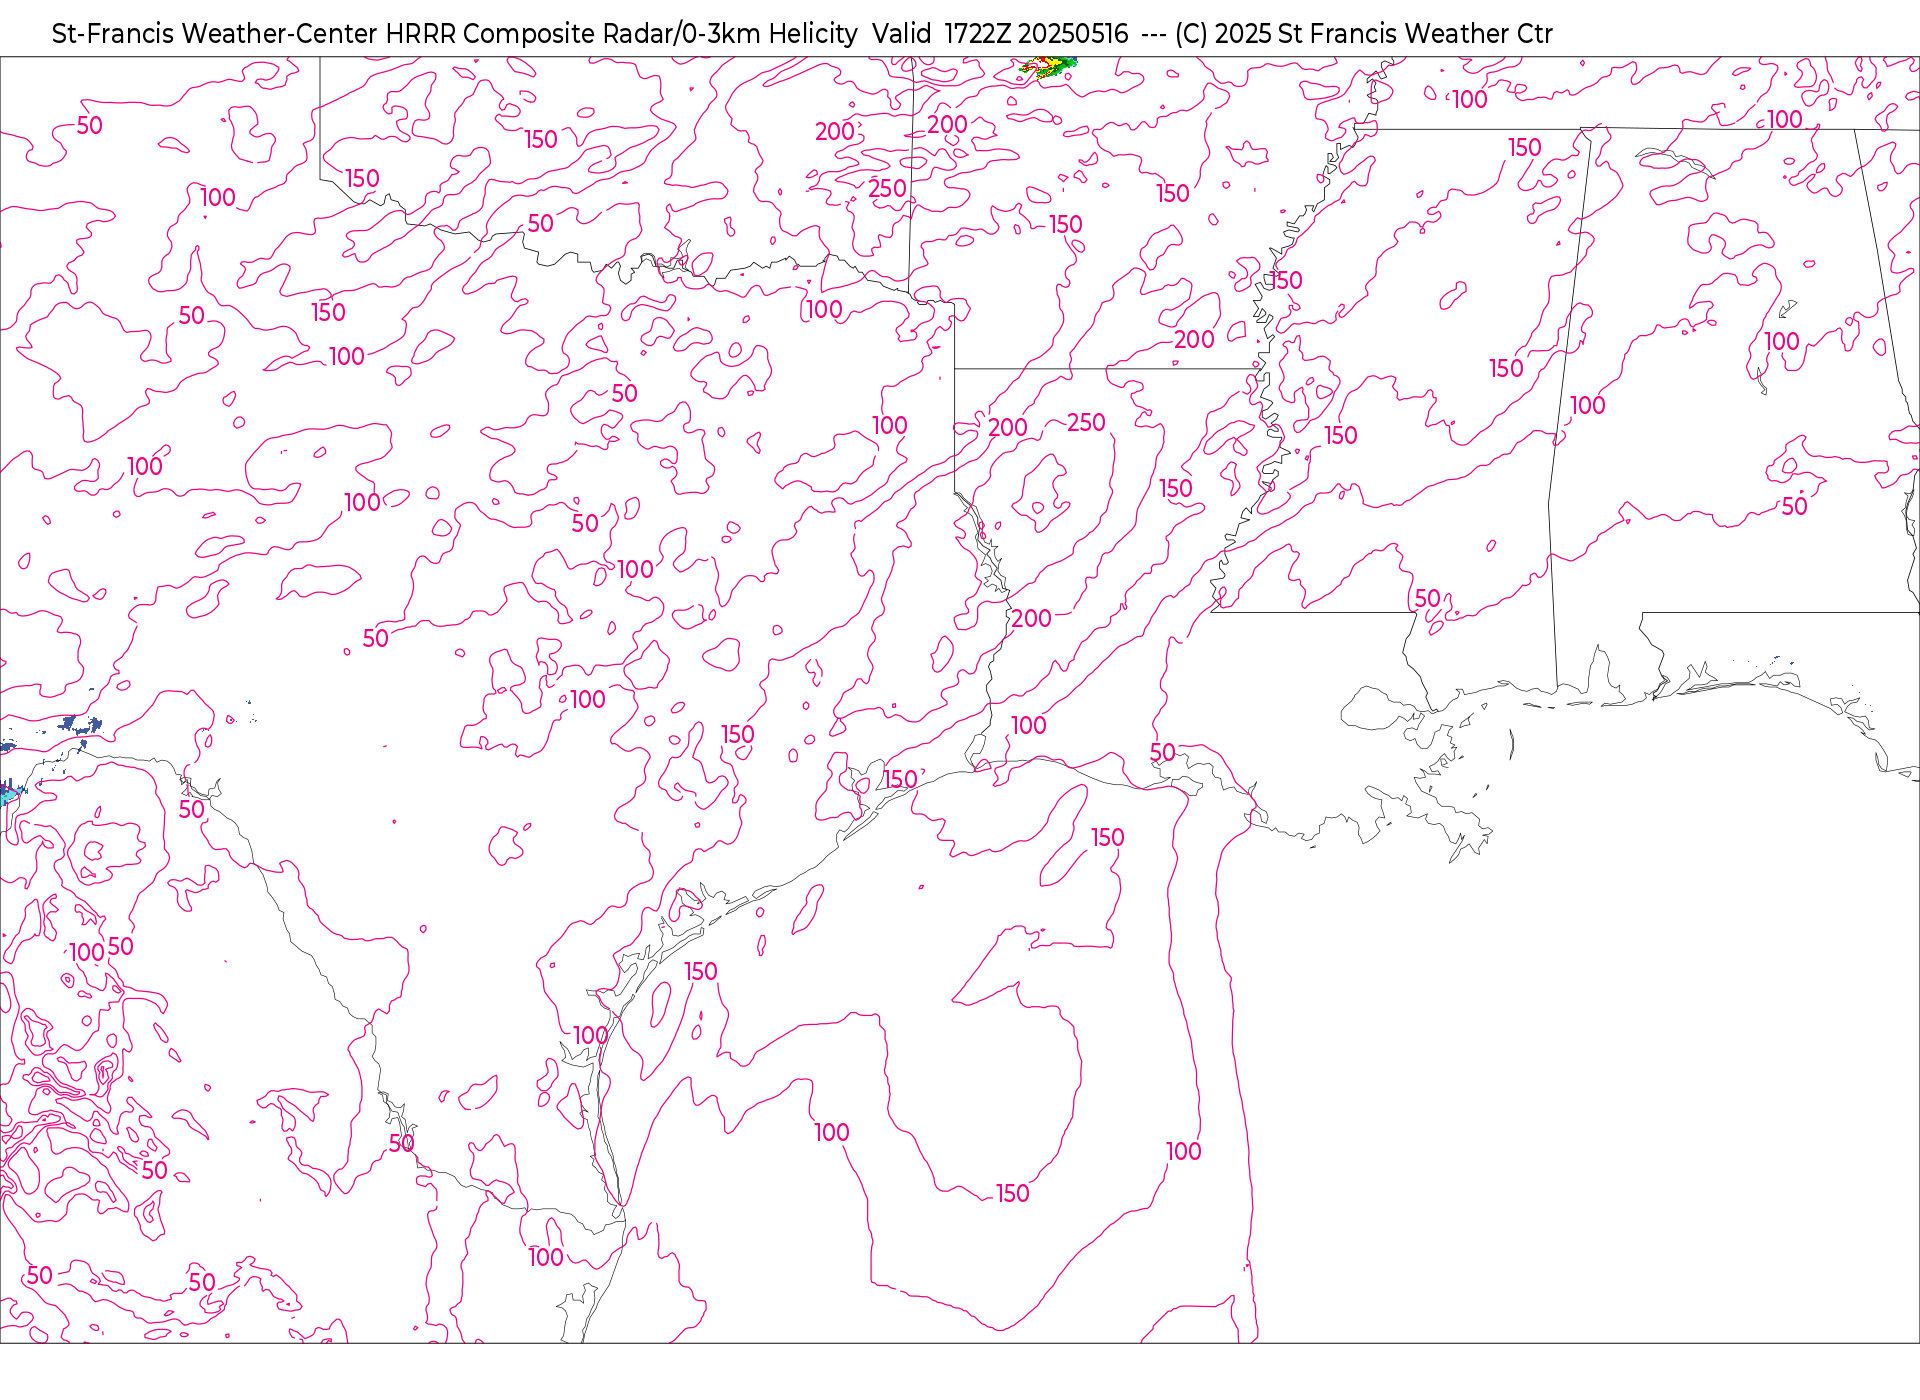Click the 'Valid 1722Z 20250516' timestamp text
Screen dimensions: 1920x1400
pos(1000,34)
